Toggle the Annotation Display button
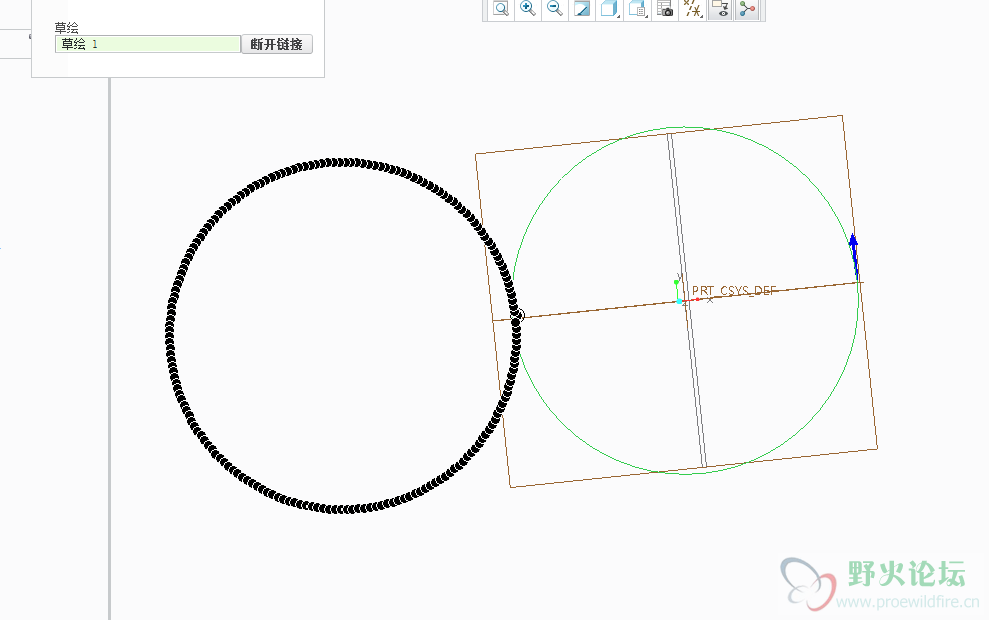 tap(719, 9)
